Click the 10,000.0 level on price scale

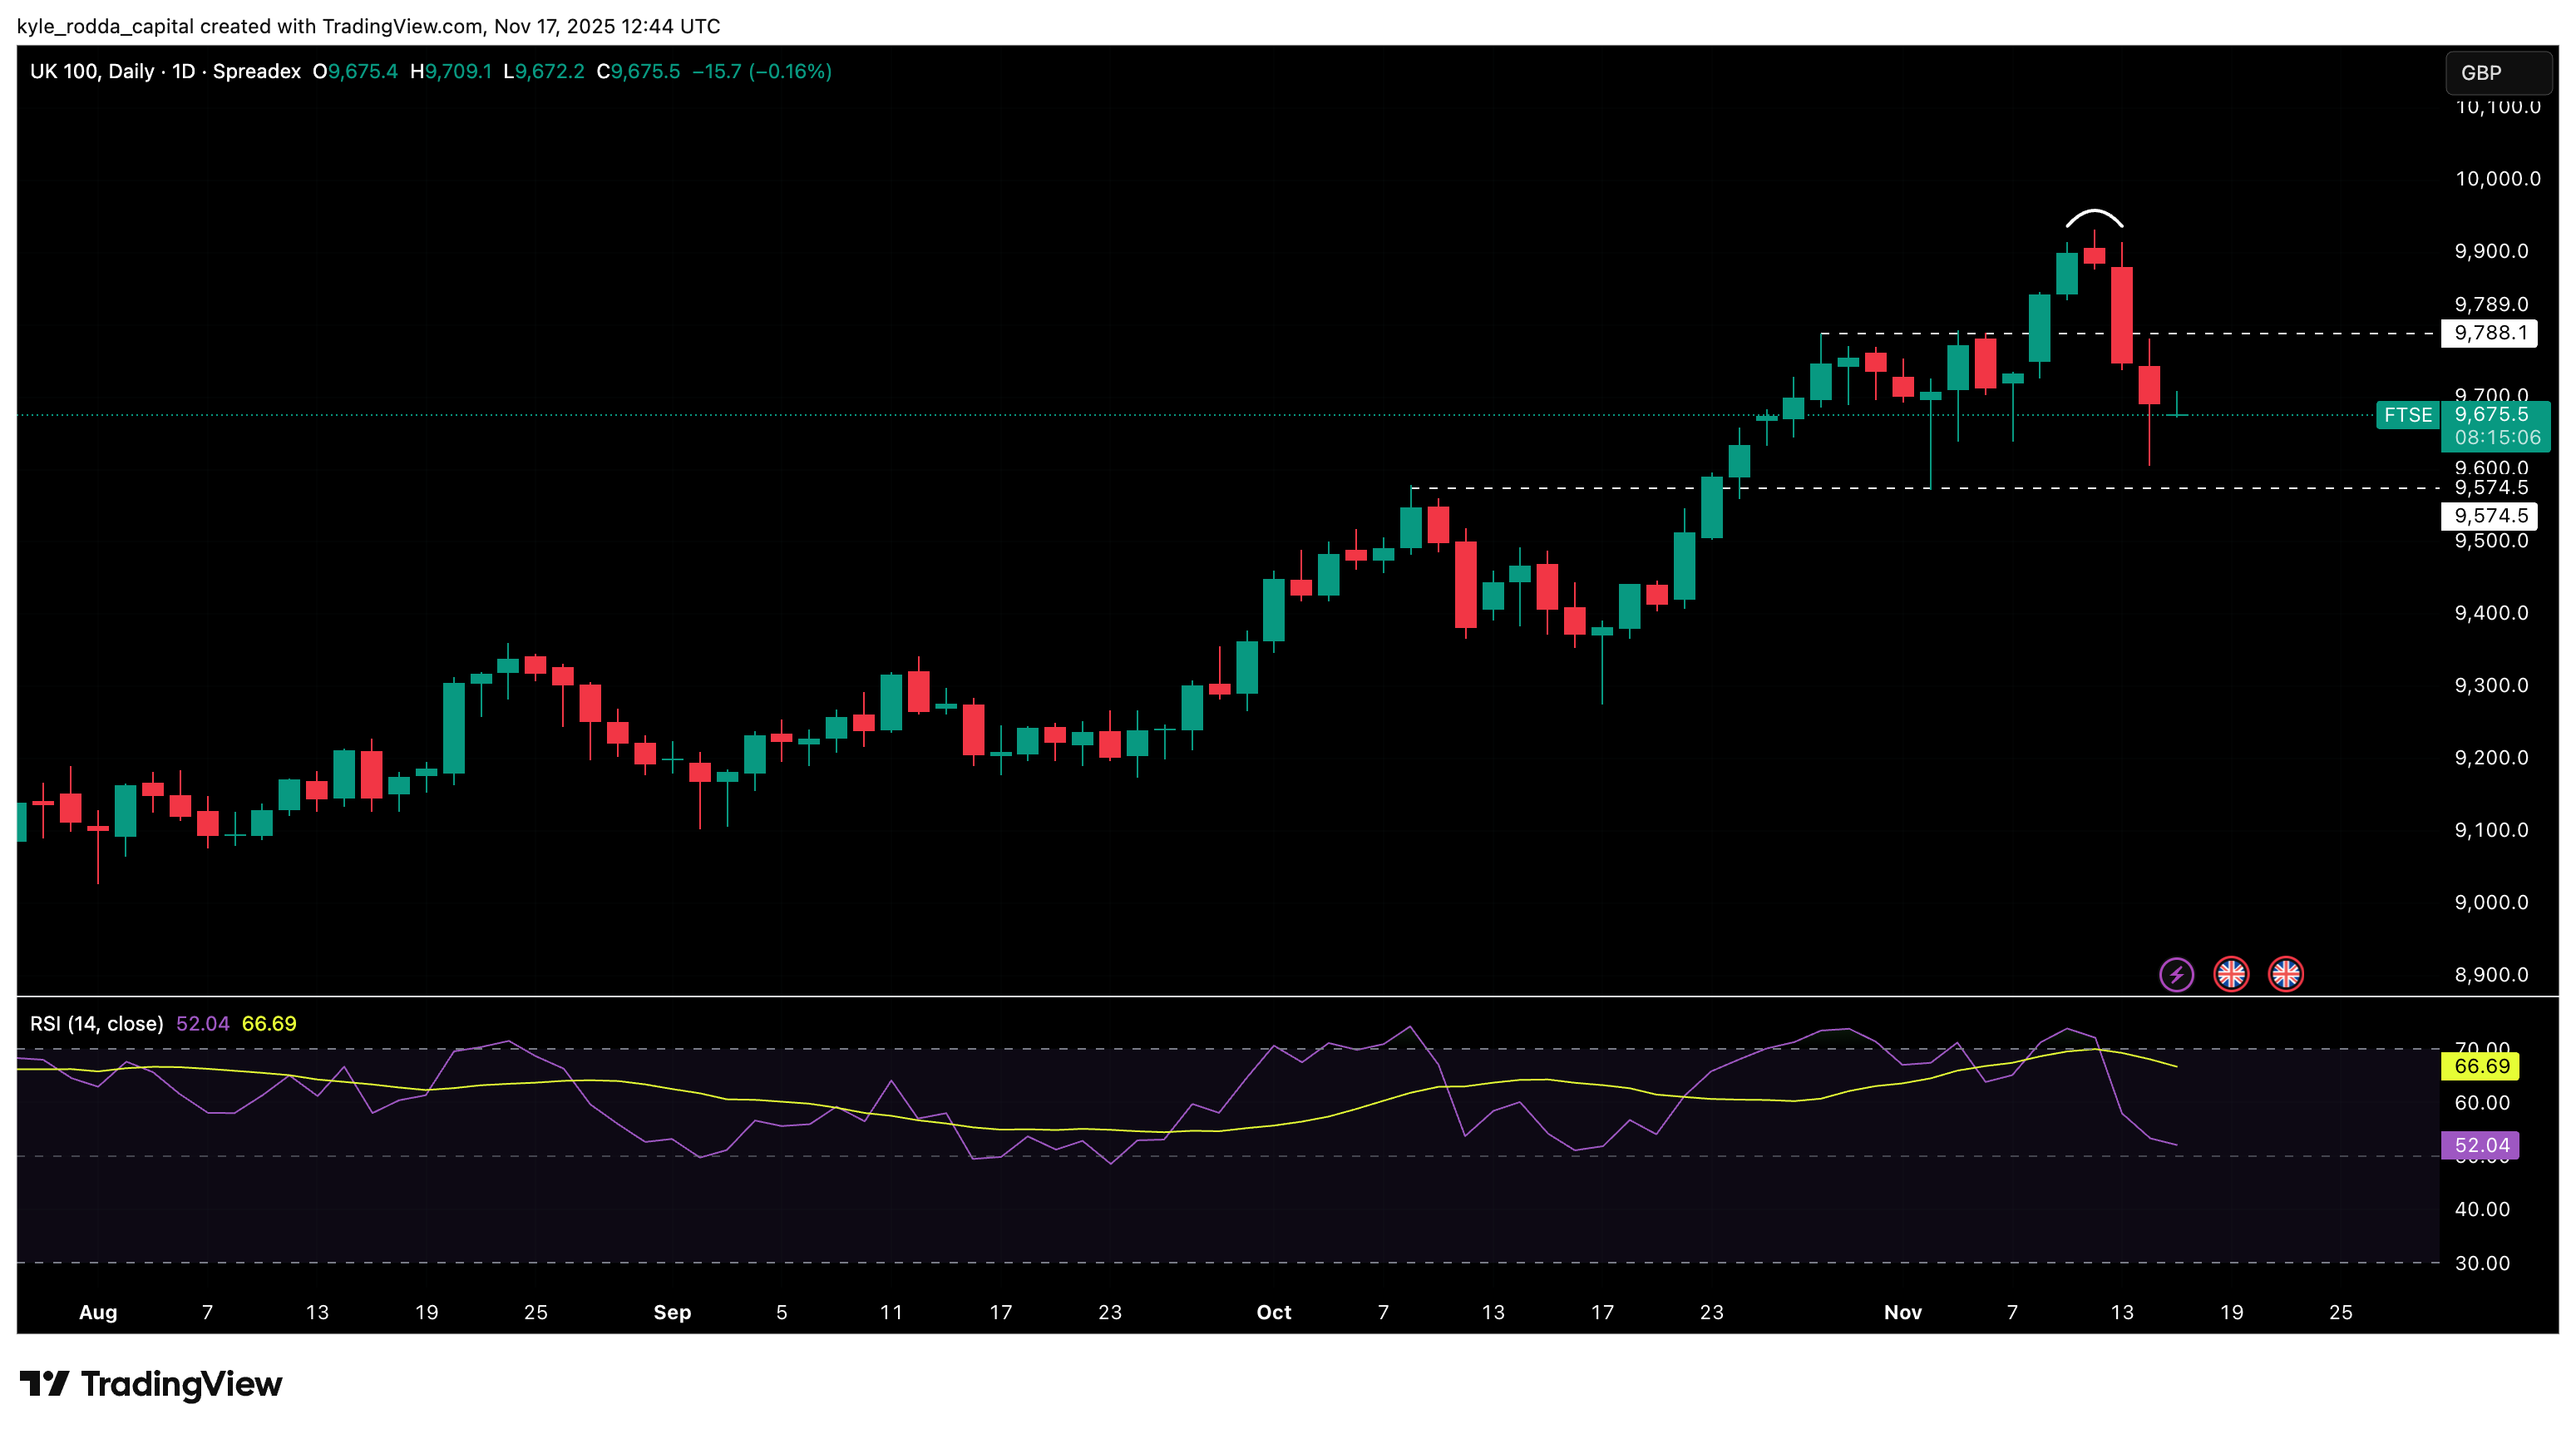coord(2497,179)
